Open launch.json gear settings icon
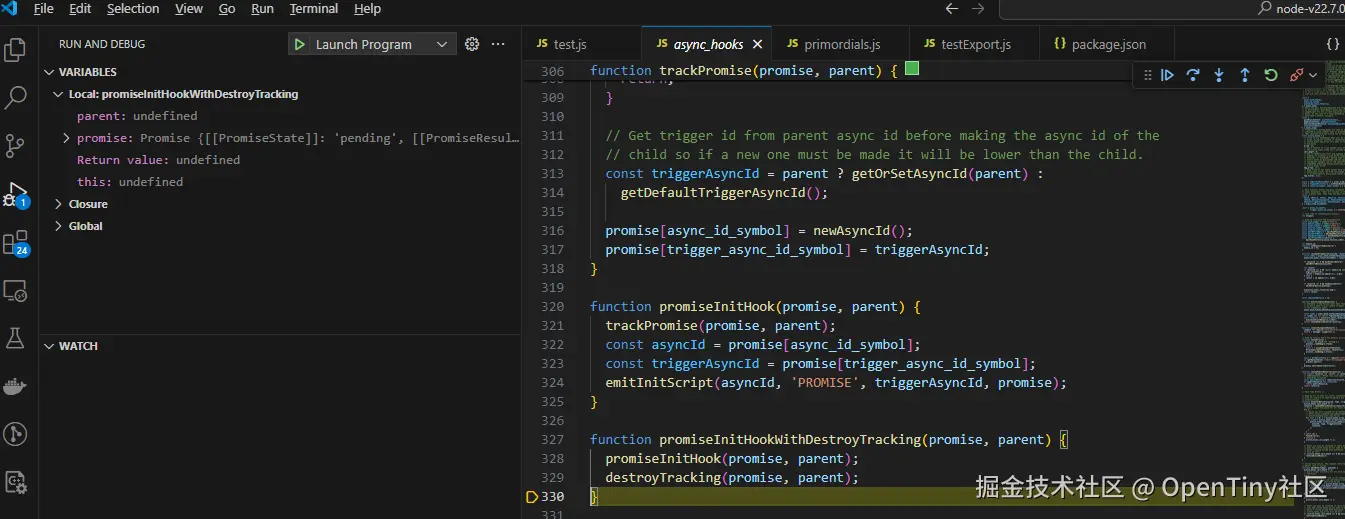This screenshot has height=519, width=1345. click(x=472, y=44)
